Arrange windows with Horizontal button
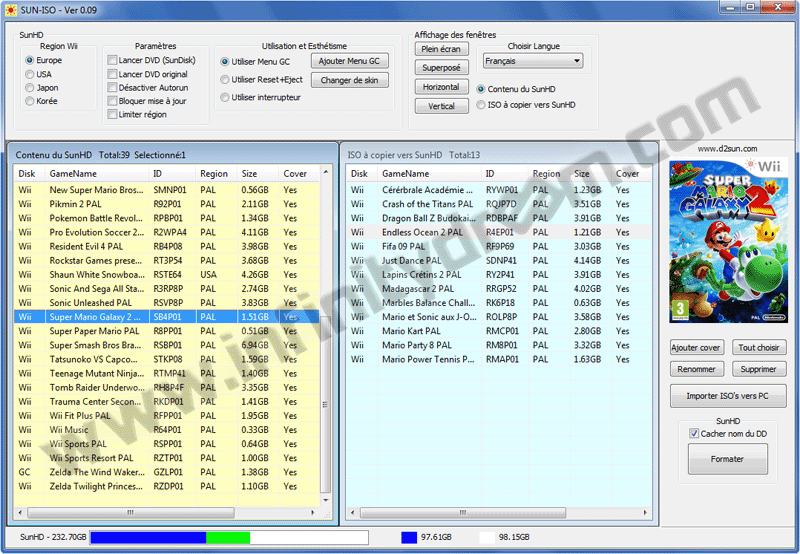 coord(441,87)
